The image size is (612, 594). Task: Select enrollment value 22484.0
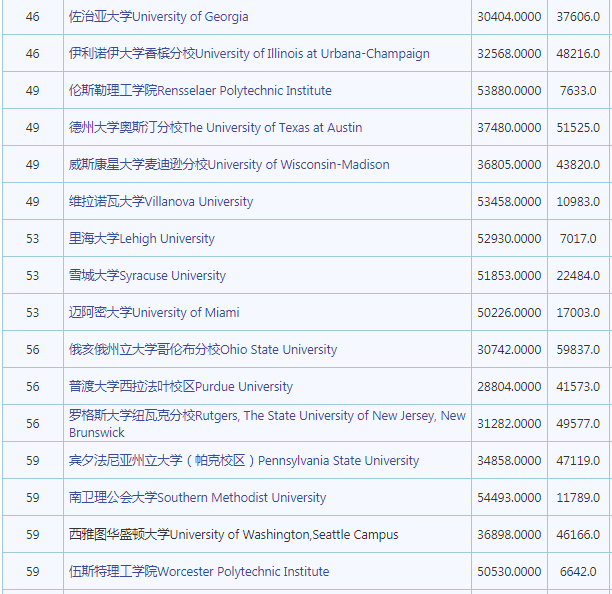pos(578,276)
